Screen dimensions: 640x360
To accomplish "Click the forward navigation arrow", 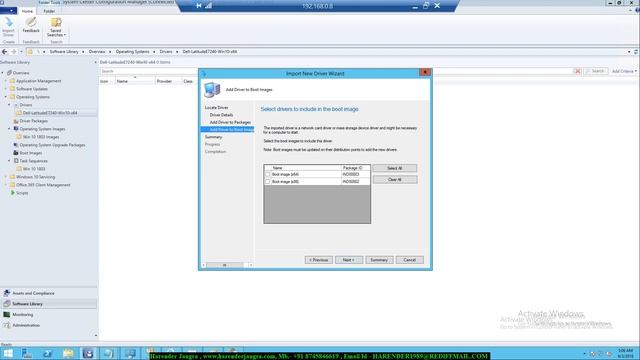I will (13, 52).
